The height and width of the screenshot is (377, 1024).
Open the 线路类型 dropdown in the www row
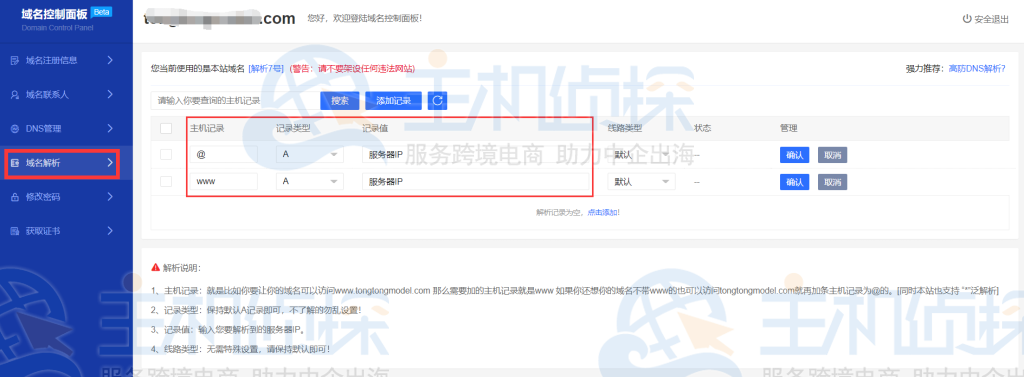[x=641, y=182]
